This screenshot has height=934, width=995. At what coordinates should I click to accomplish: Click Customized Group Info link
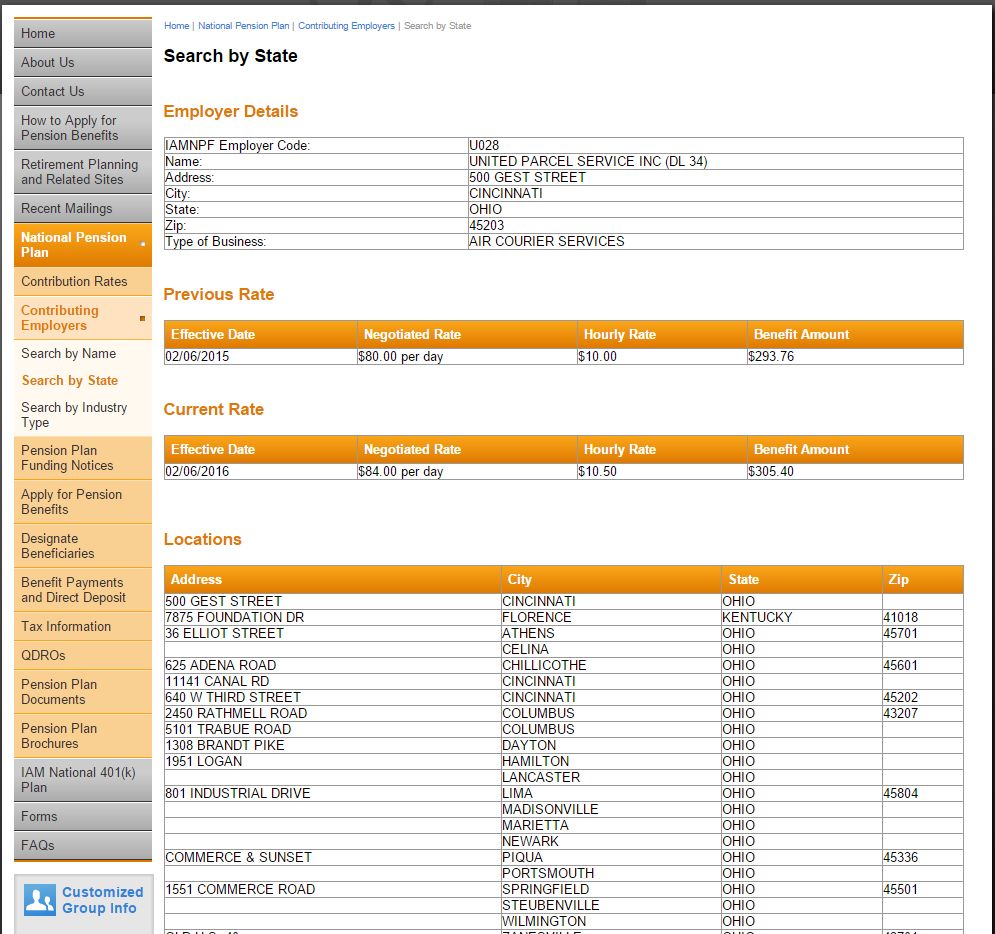(x=102, y=900)
